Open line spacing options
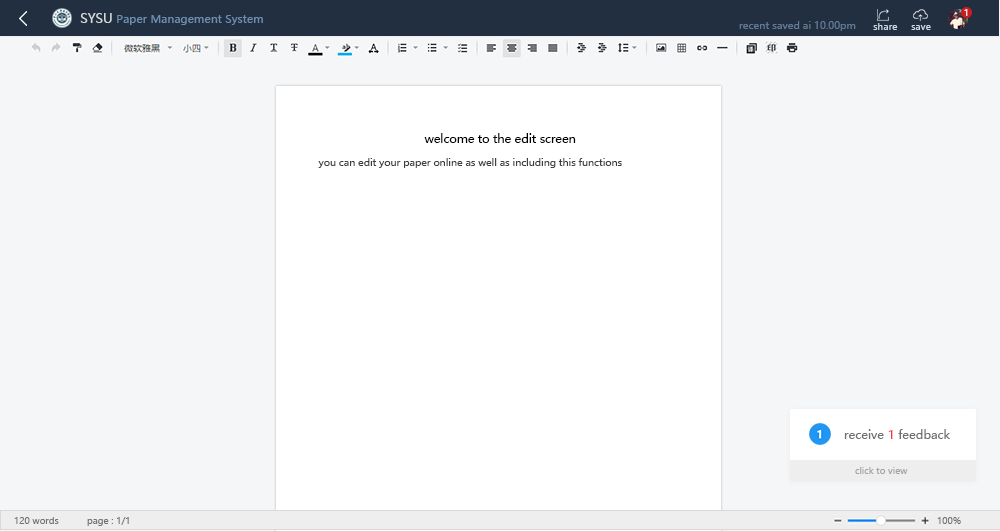The height and width of the screenshot is (531, 1000). pyautogui.click(x=627, y=48)
